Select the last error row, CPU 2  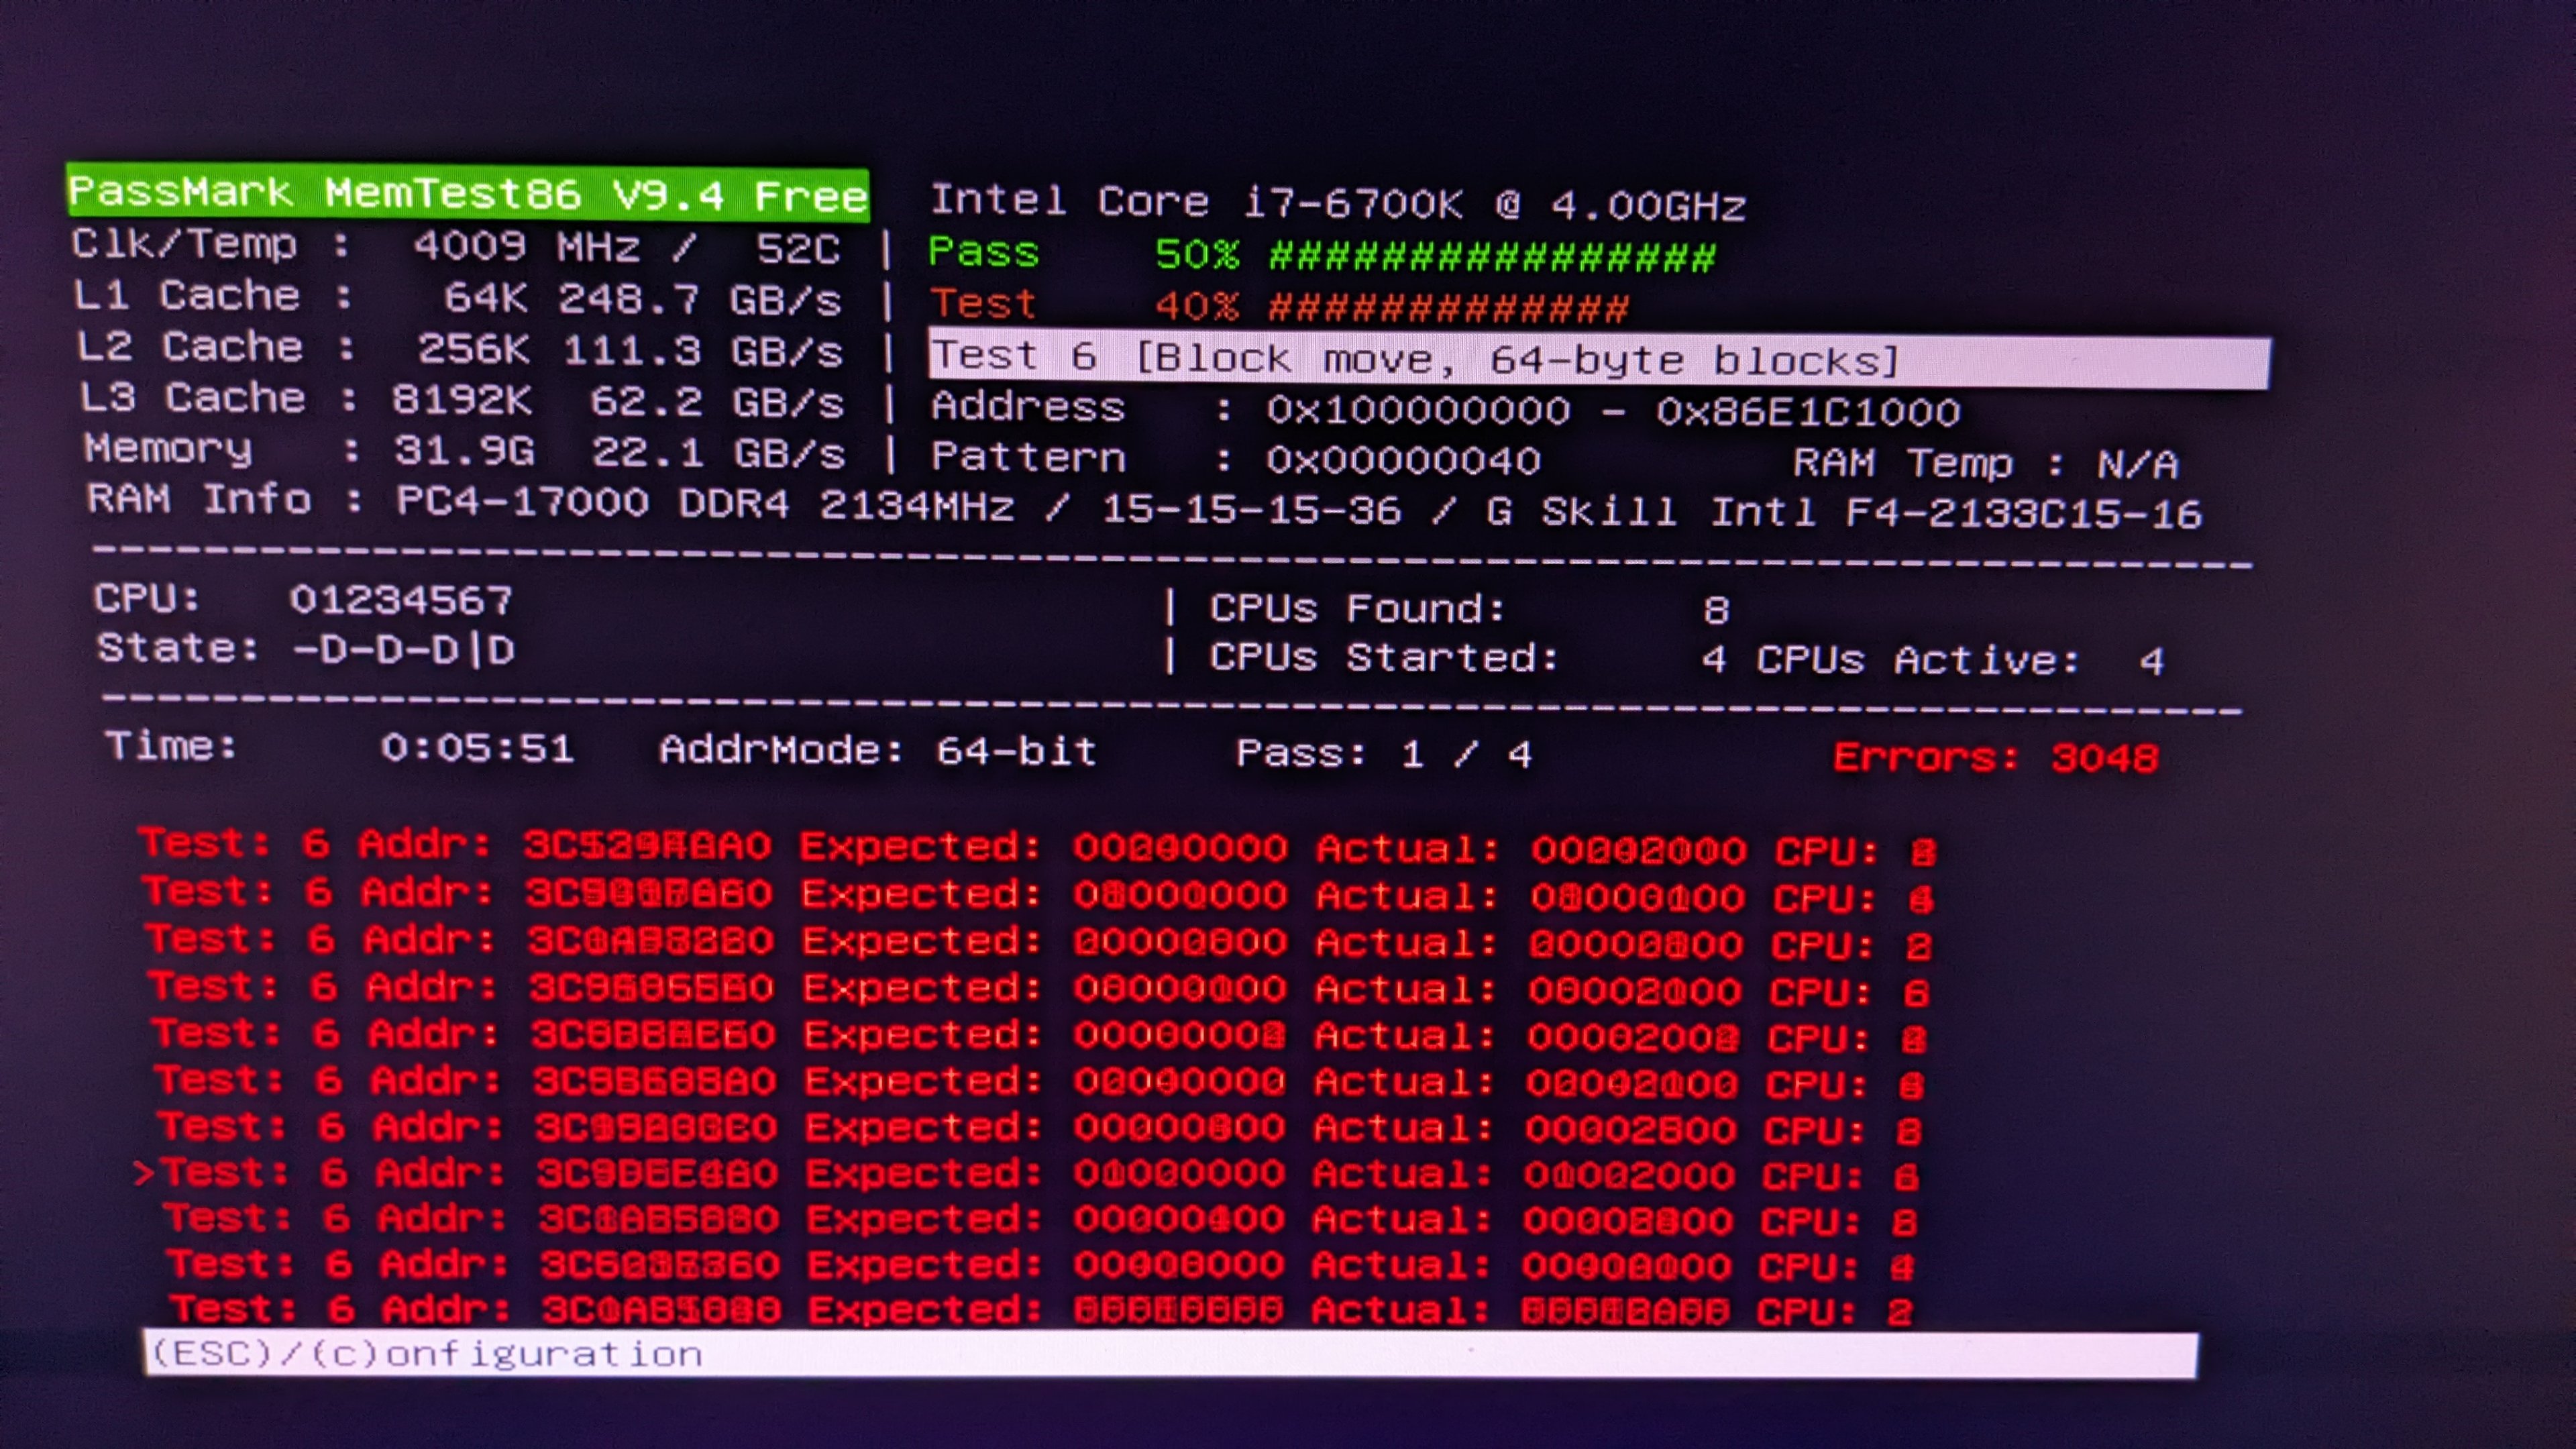click(x=1040, y=1309)
